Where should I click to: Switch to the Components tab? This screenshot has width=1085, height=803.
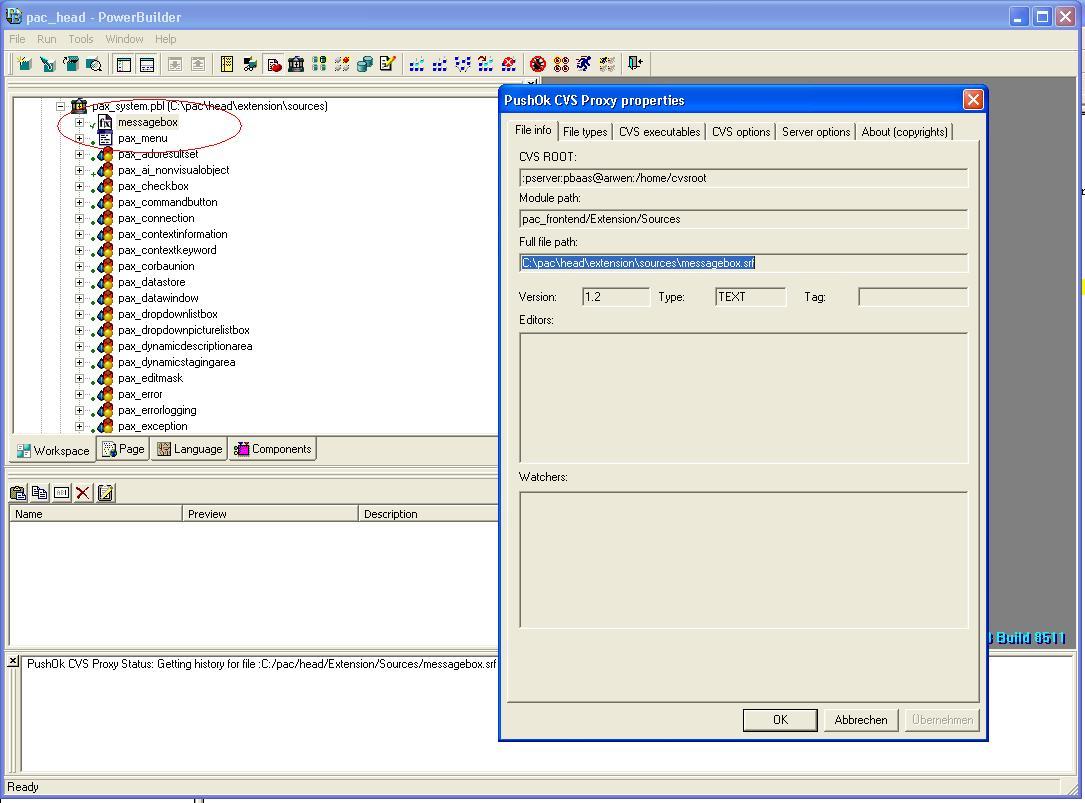click(x=273, y=449)
